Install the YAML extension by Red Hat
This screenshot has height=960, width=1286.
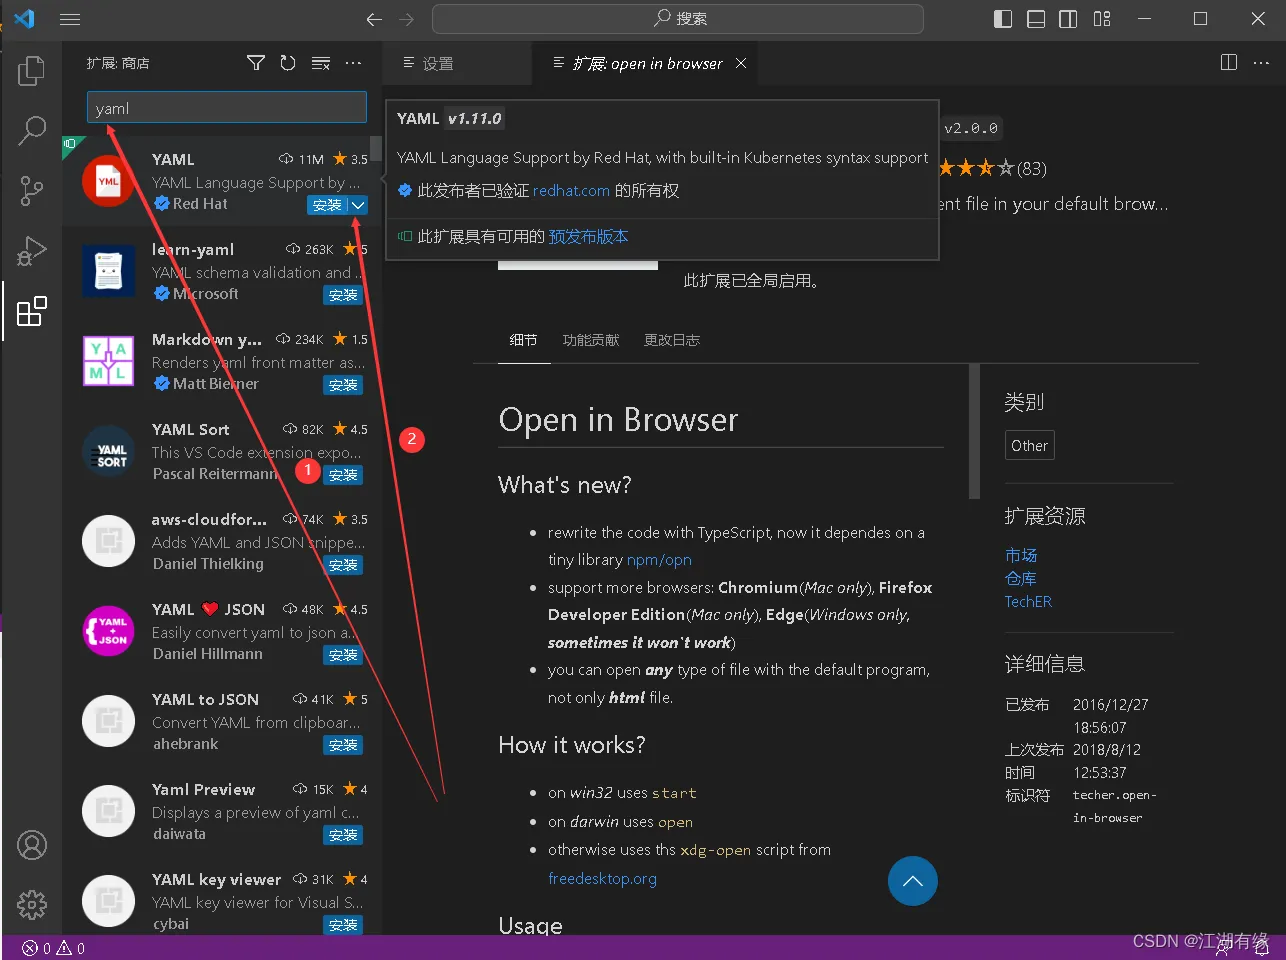coord(327,205)
